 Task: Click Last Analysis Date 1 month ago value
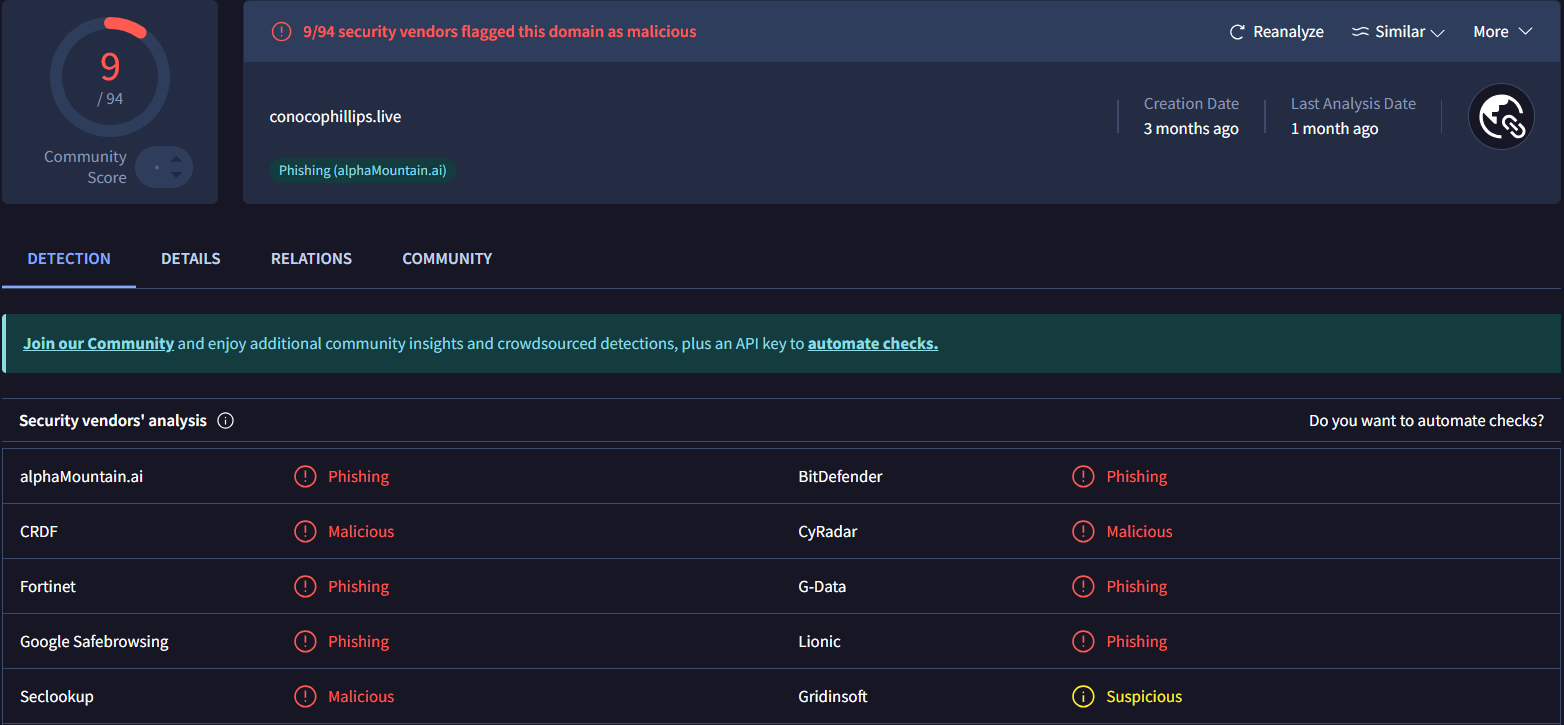[1334, 129]
